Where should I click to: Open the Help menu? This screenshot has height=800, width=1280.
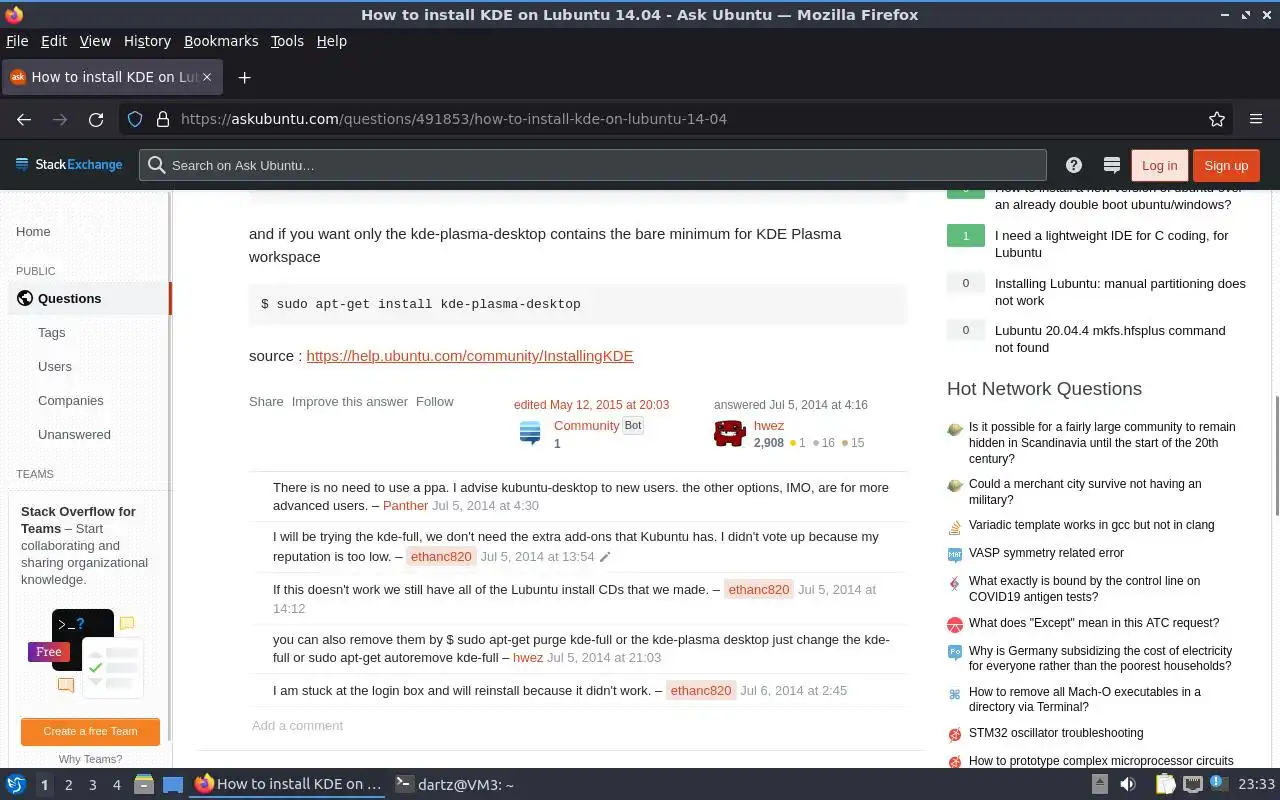(x=332, y=41)
